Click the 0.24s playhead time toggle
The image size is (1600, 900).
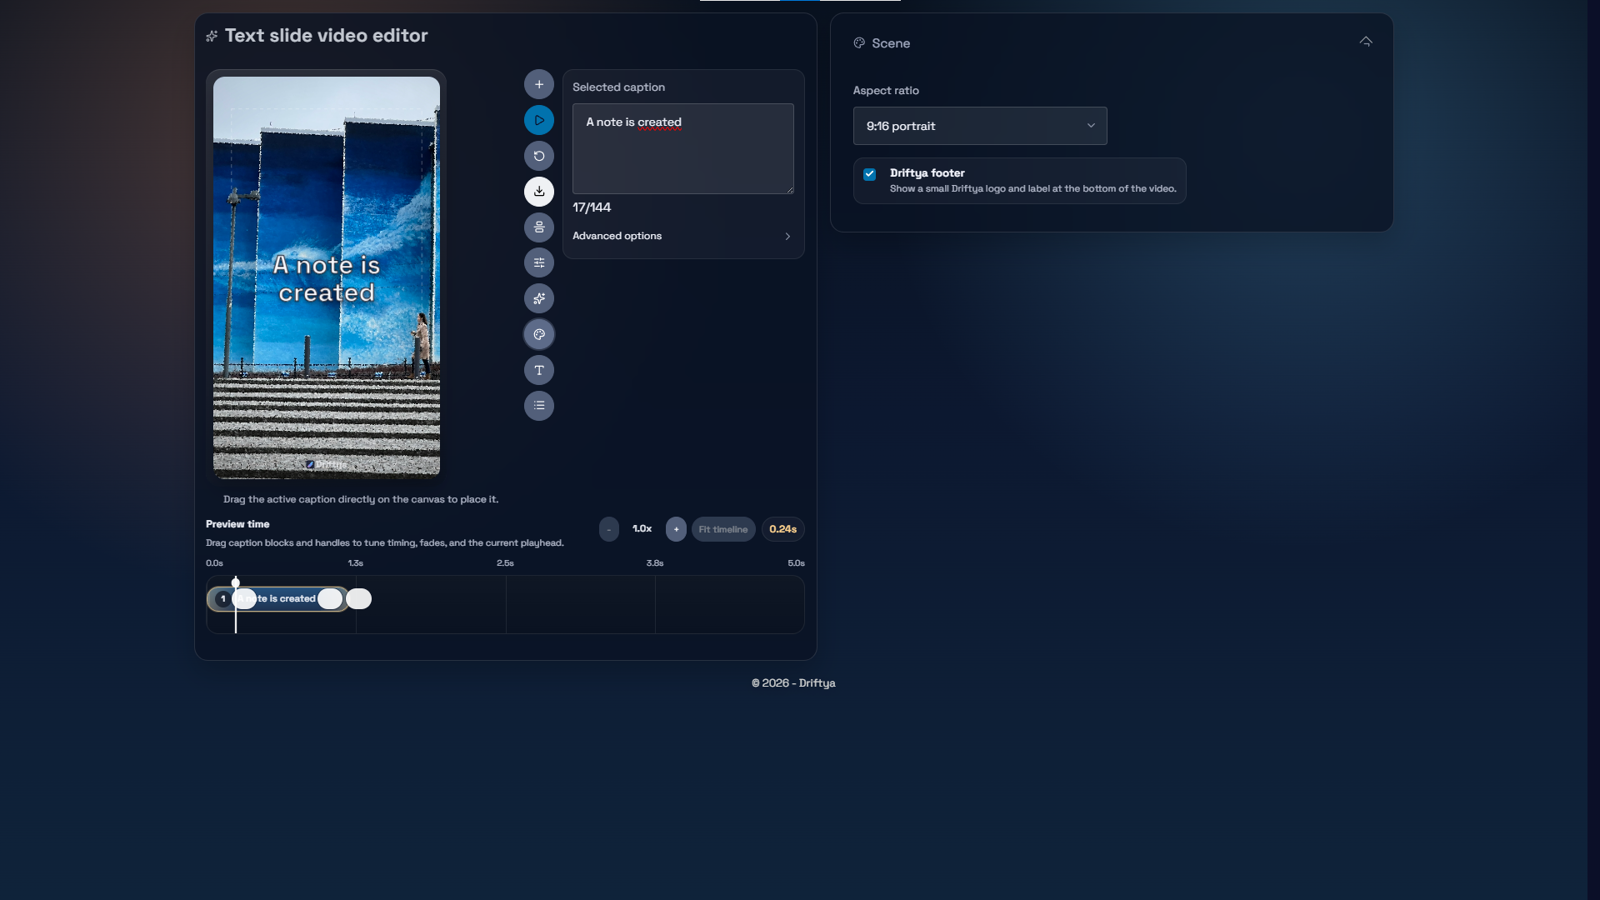point(783,529)
